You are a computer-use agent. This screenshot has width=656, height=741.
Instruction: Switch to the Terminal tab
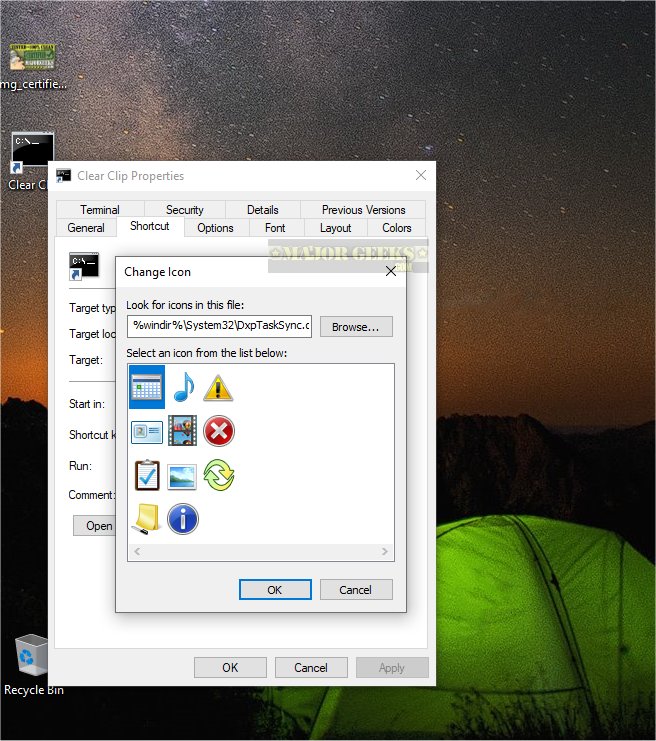pos(100,209)
